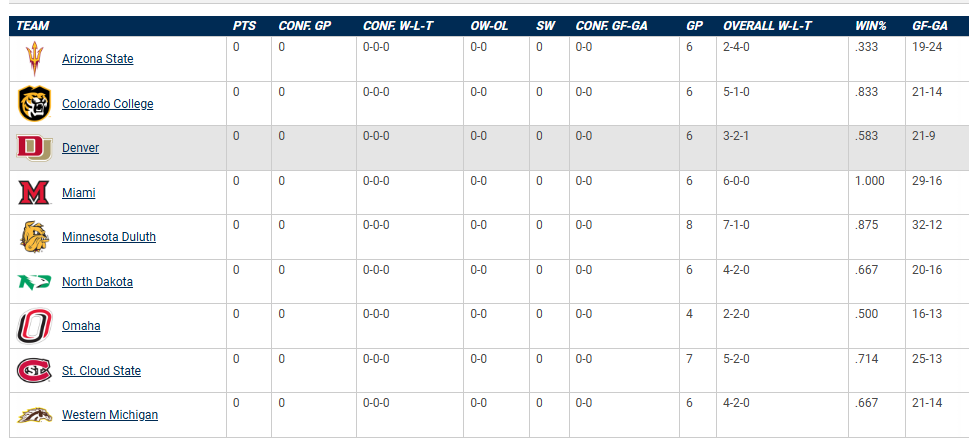Click Miami's 1.000 win percentage cell
This screenshot has height=447, width=980.
[x=869, y=181]
